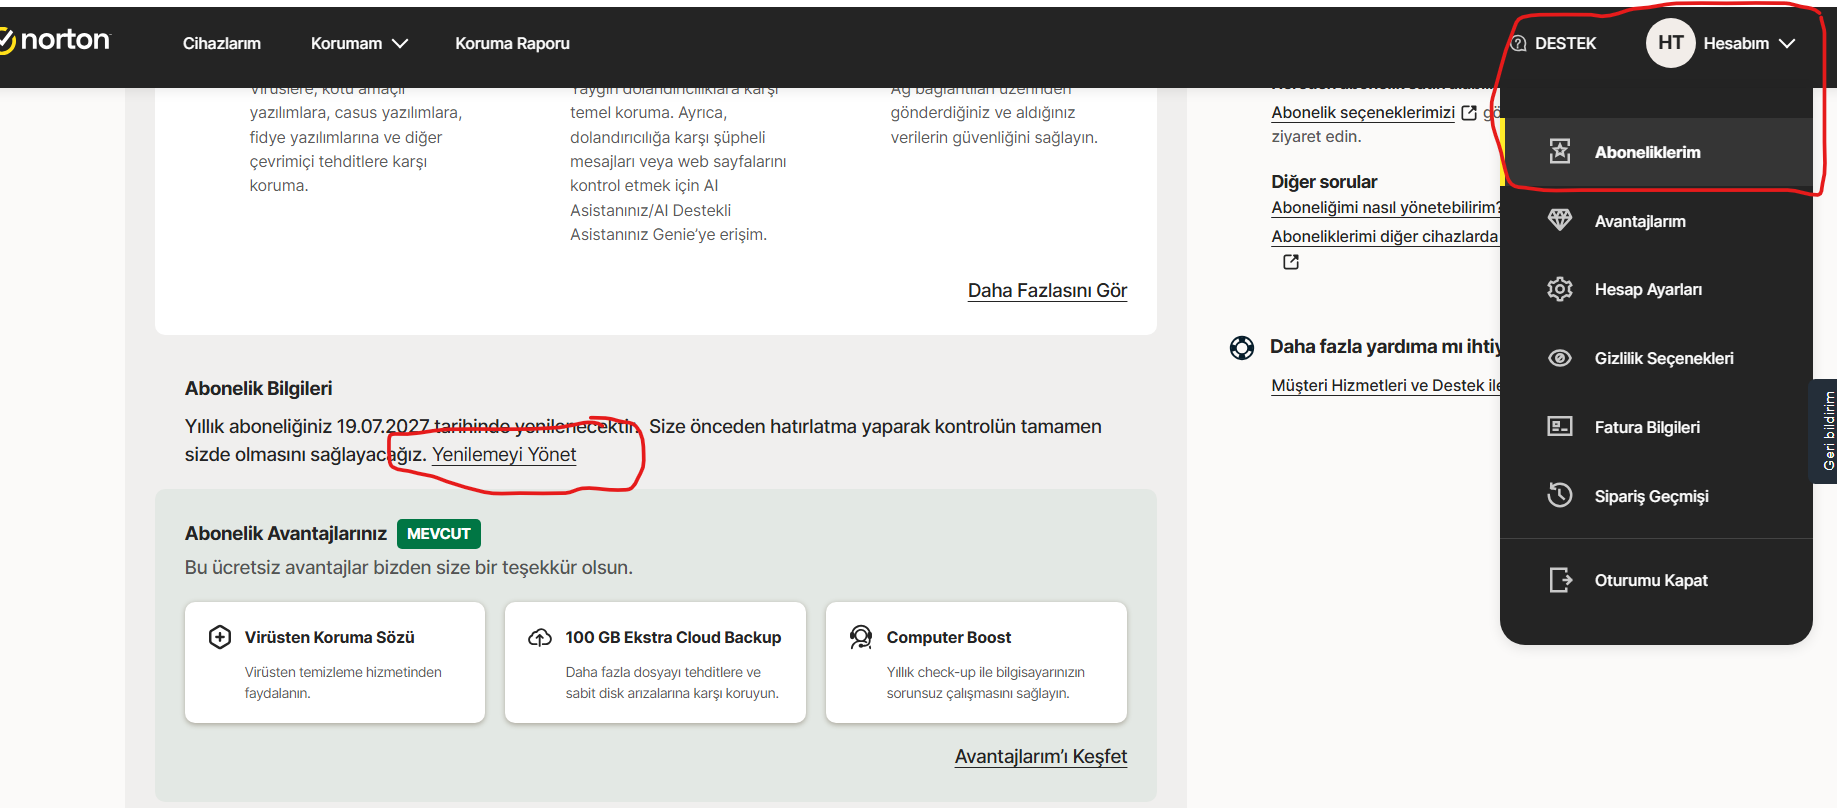Click the Fatura Bilgileri card icon

[1559, 427]
